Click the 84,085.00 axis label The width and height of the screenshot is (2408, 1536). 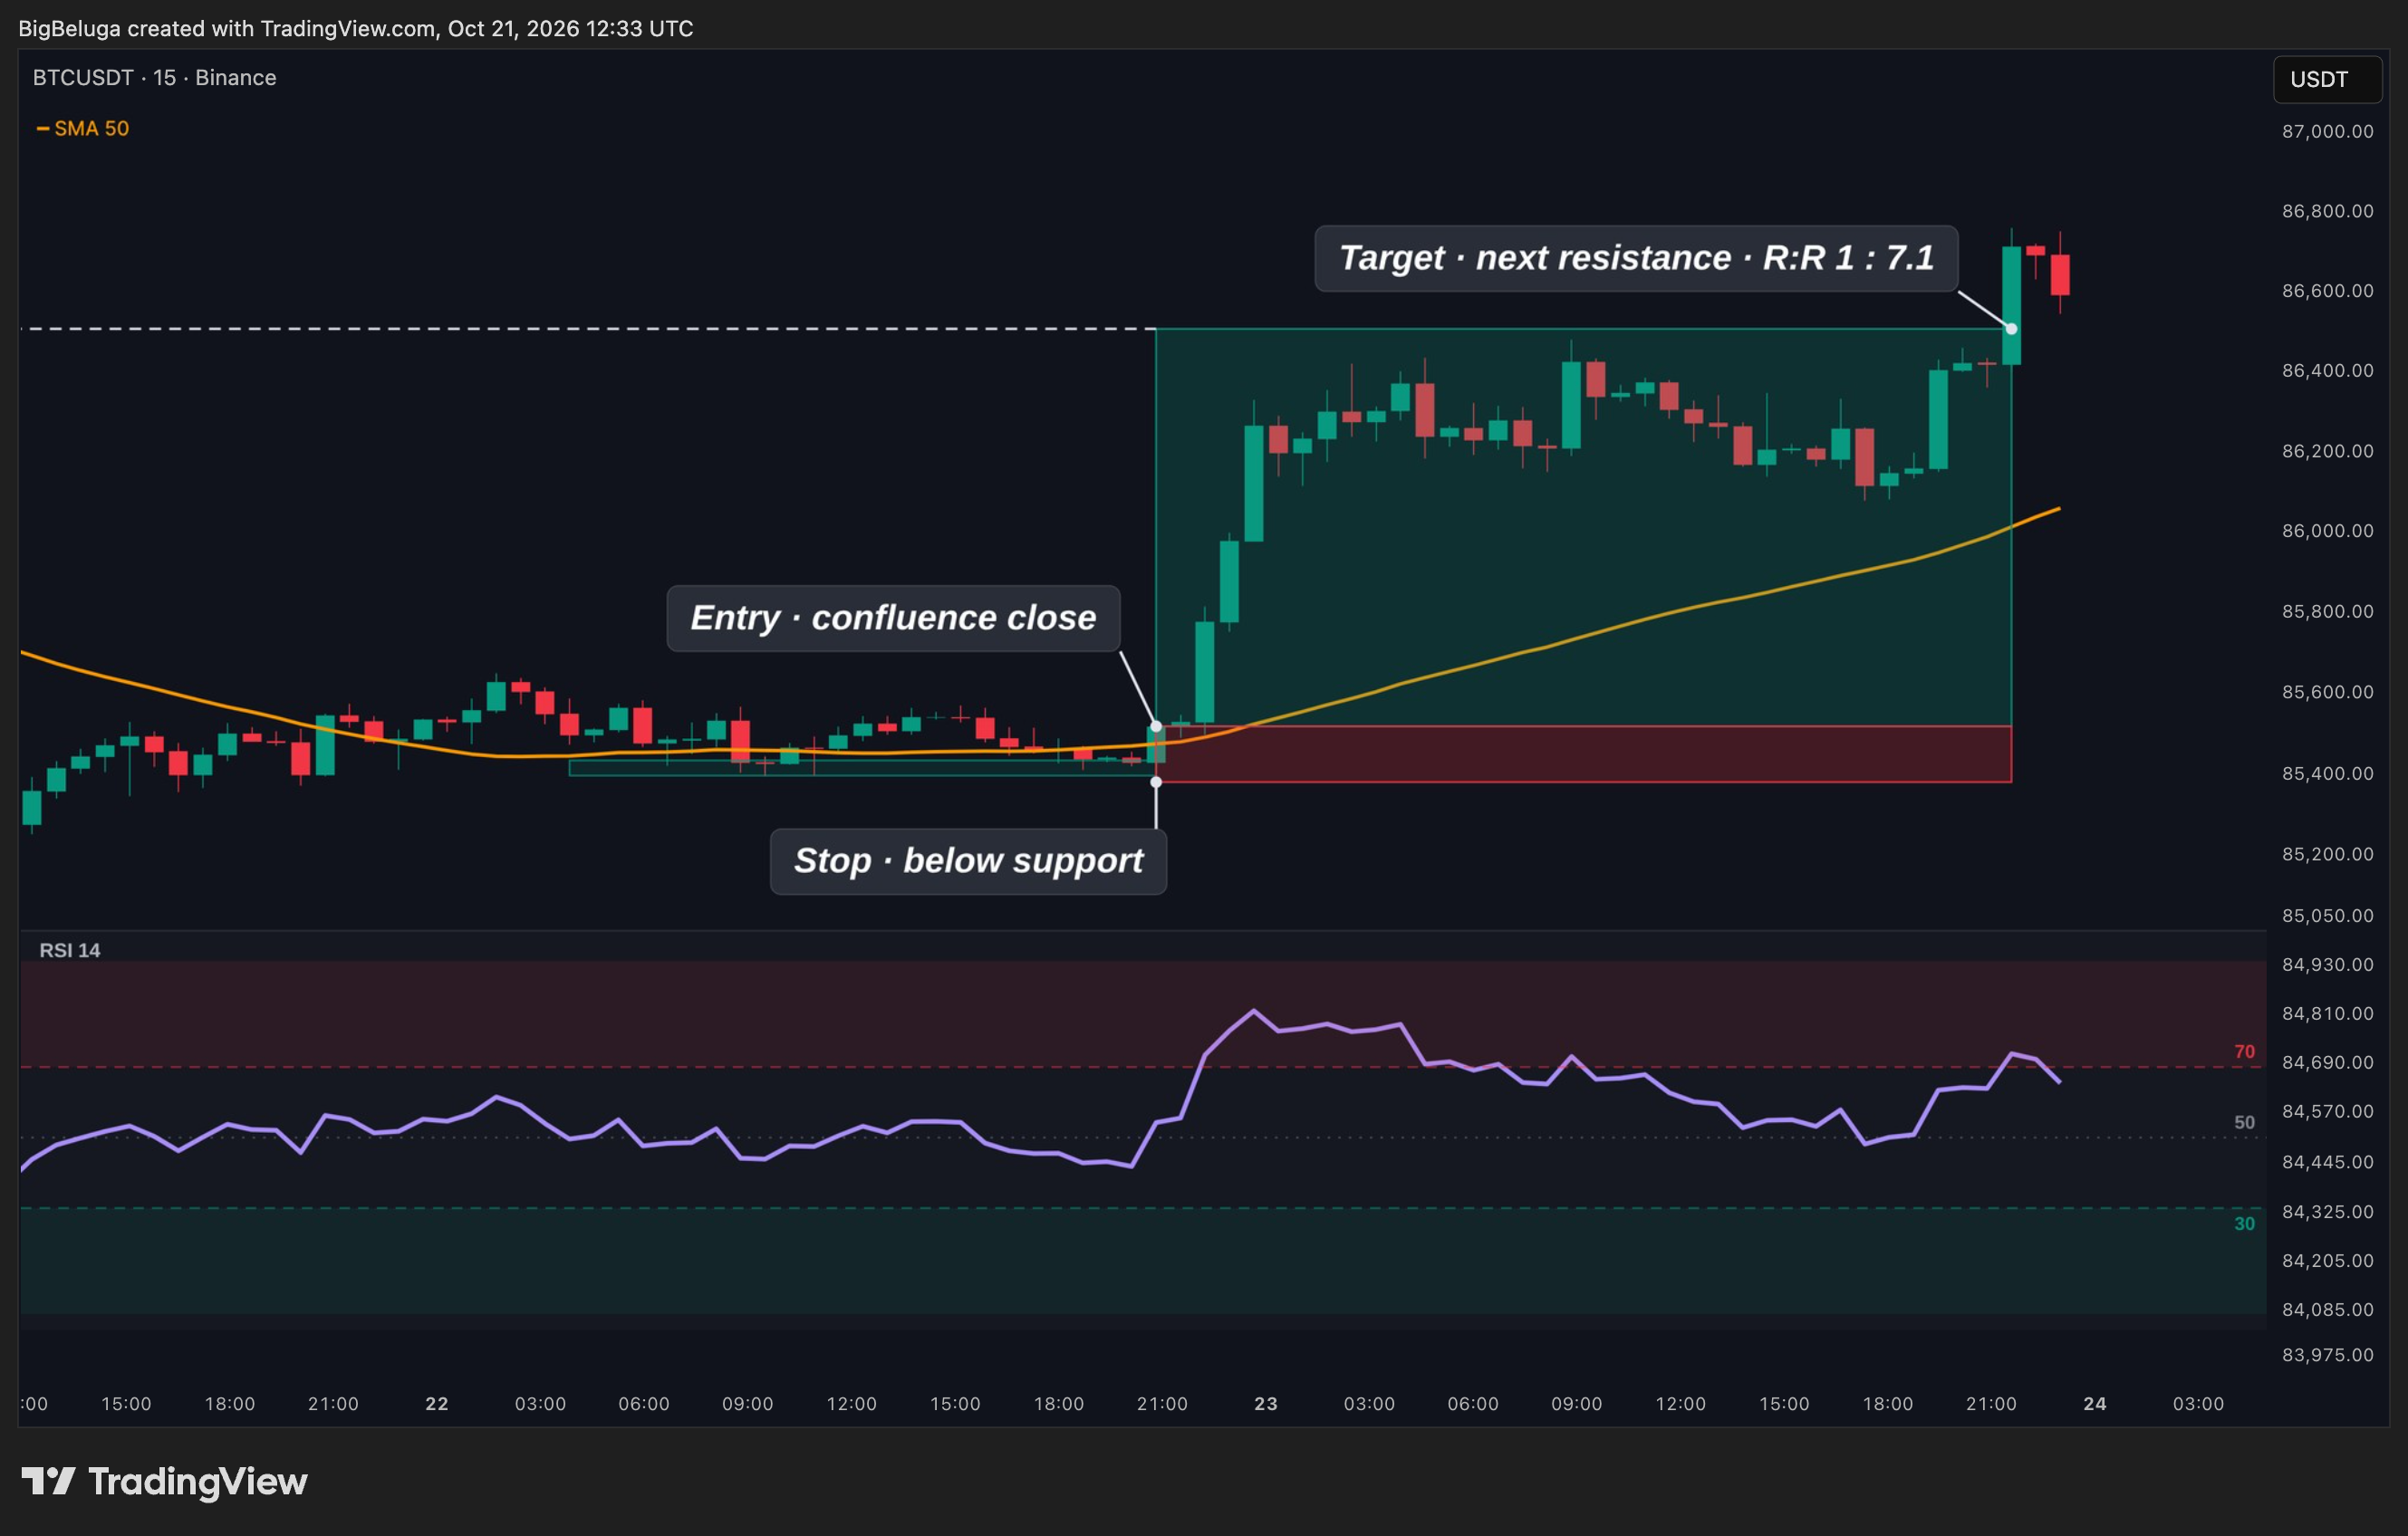(2327, 1310)
